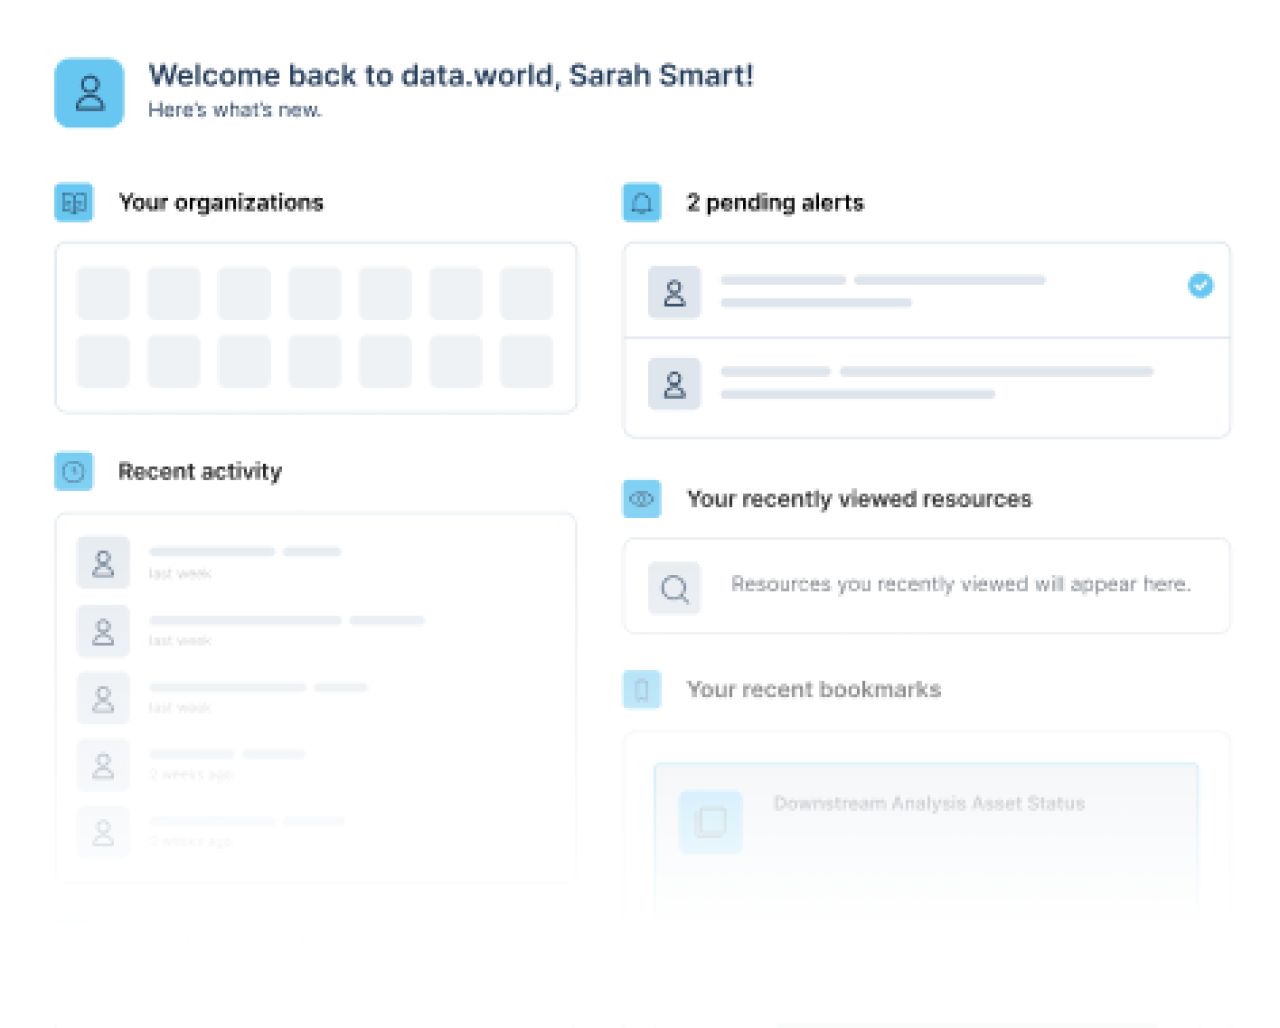
Task: Click "Resources you recently viewed will appear here."
Action: 961,584
